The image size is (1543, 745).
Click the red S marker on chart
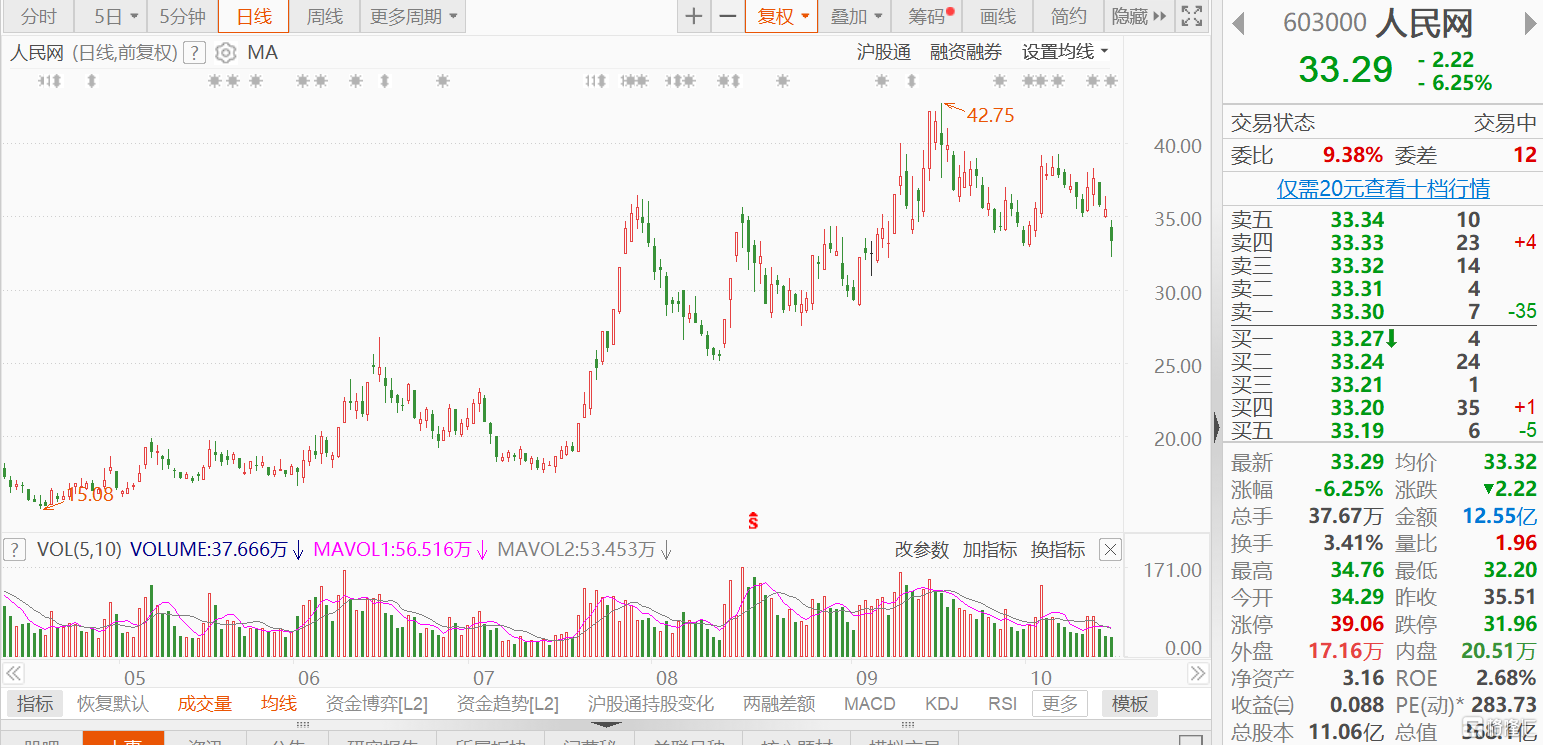point(754,520)
